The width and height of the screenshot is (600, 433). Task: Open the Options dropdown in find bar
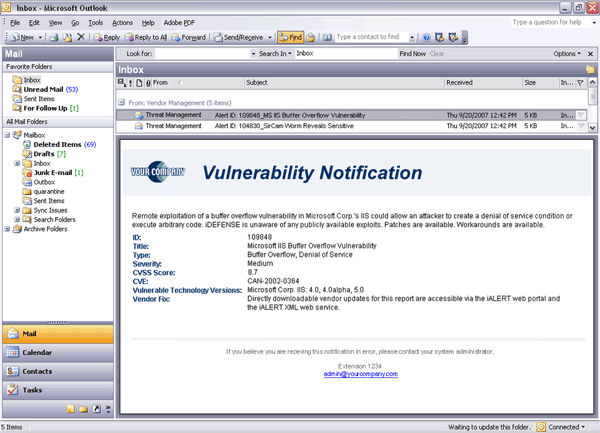point(567,54)
